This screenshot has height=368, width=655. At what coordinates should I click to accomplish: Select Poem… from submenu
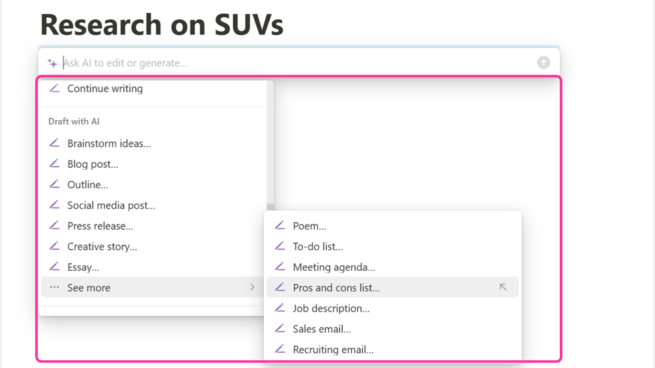pyautogui.click(x=393, y=226)
